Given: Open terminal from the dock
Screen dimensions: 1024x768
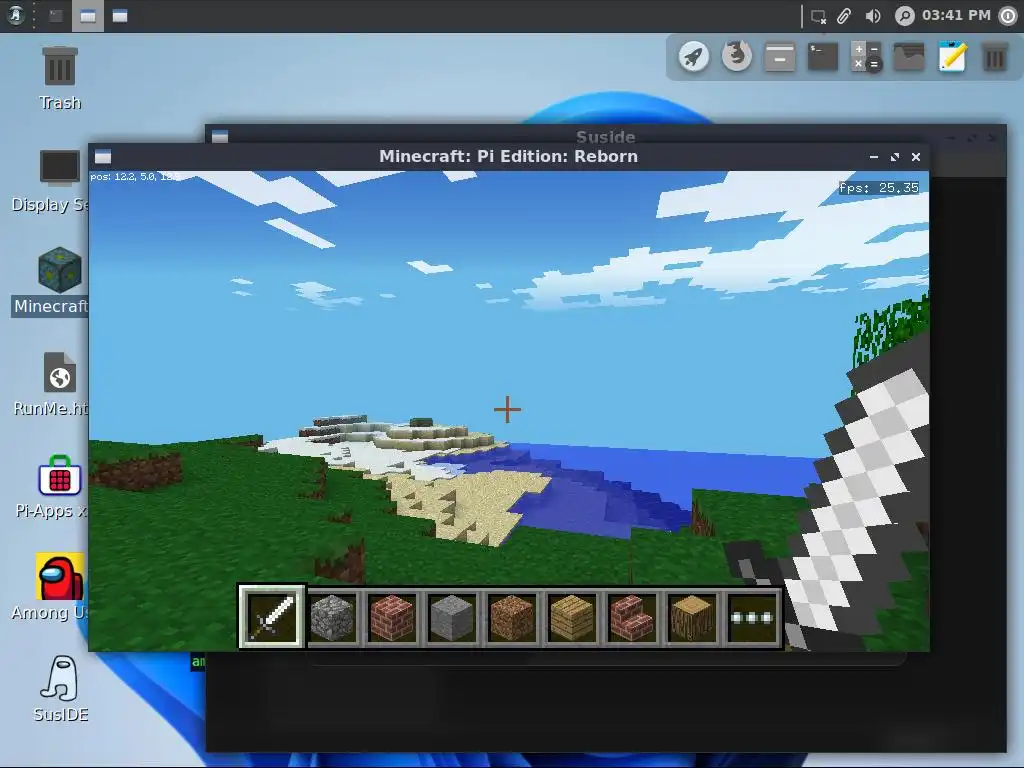Looking at the screenshot, I should 823,57.
